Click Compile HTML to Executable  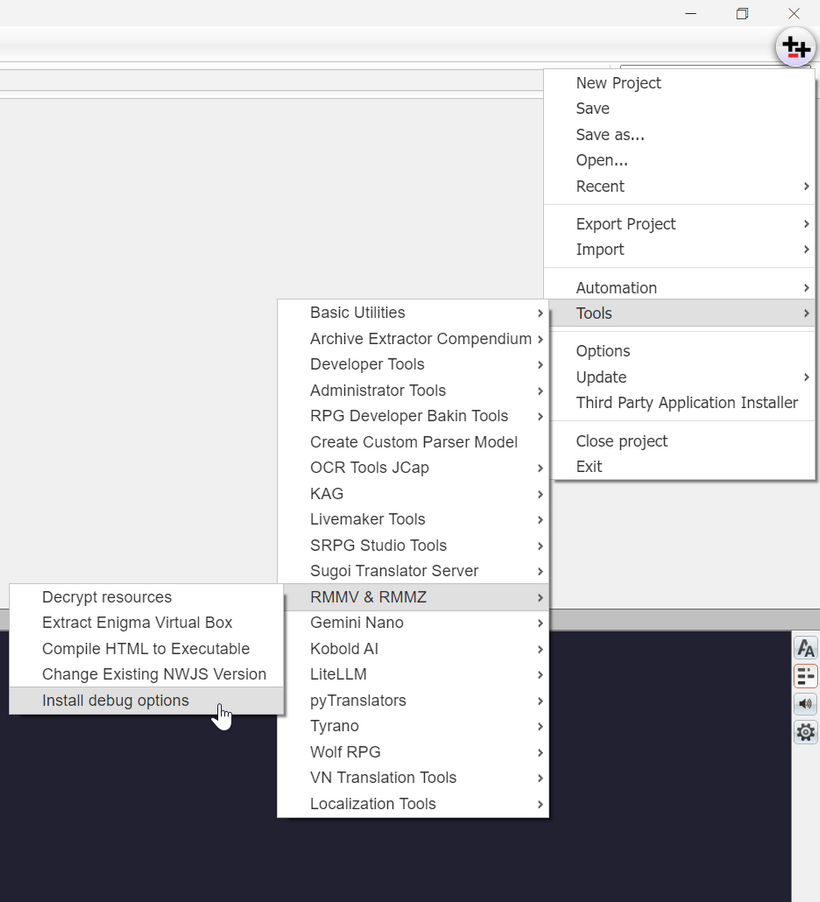point(146,649)
